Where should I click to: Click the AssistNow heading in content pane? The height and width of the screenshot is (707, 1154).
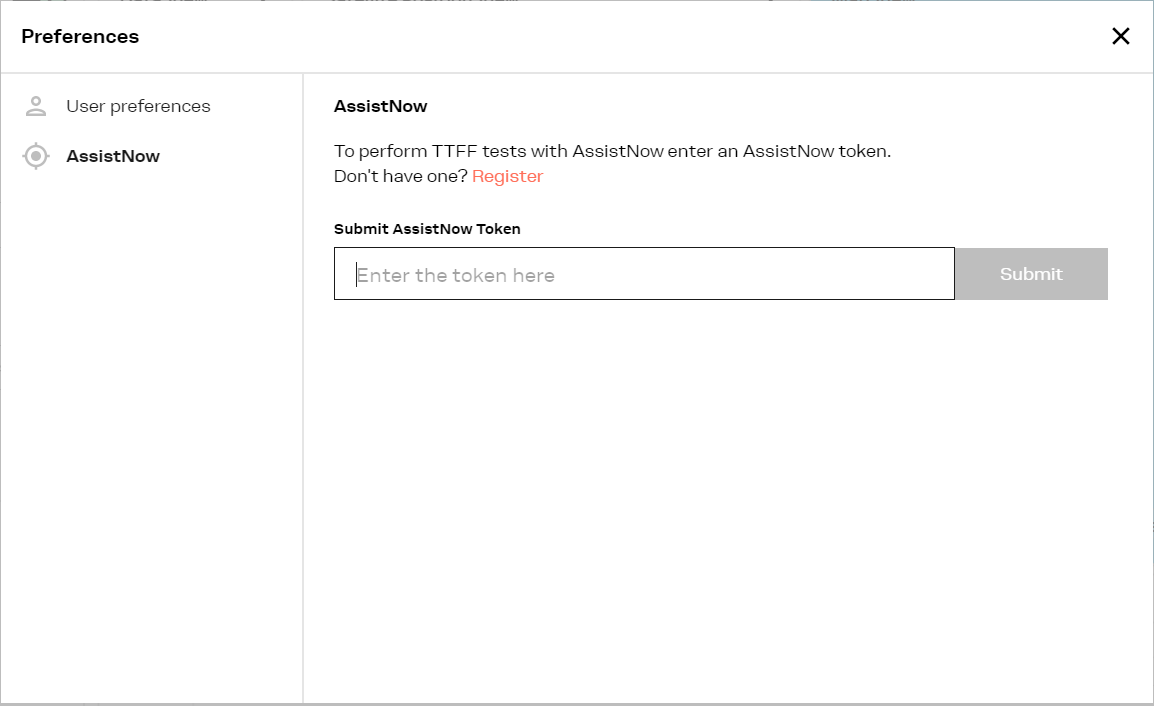(x=380, y=106)
